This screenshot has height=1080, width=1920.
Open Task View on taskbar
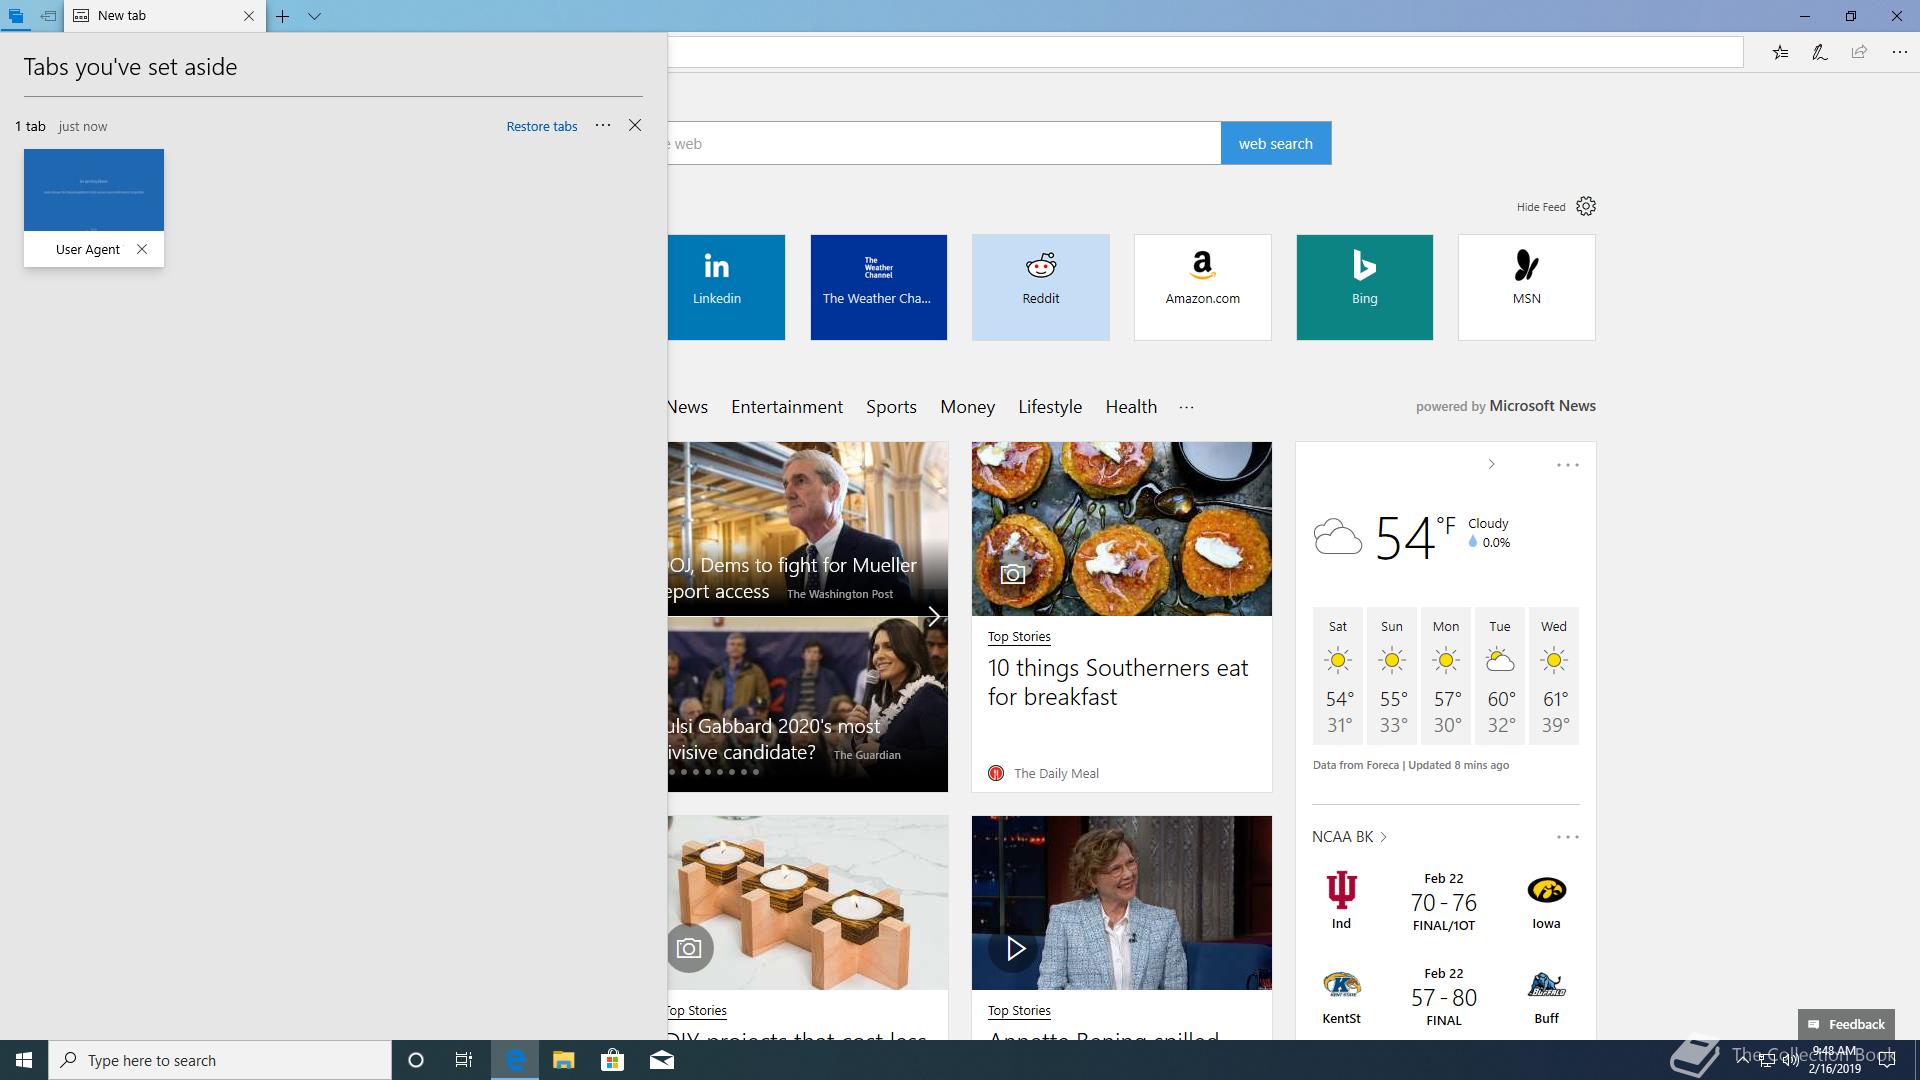tap(464, 1060)
